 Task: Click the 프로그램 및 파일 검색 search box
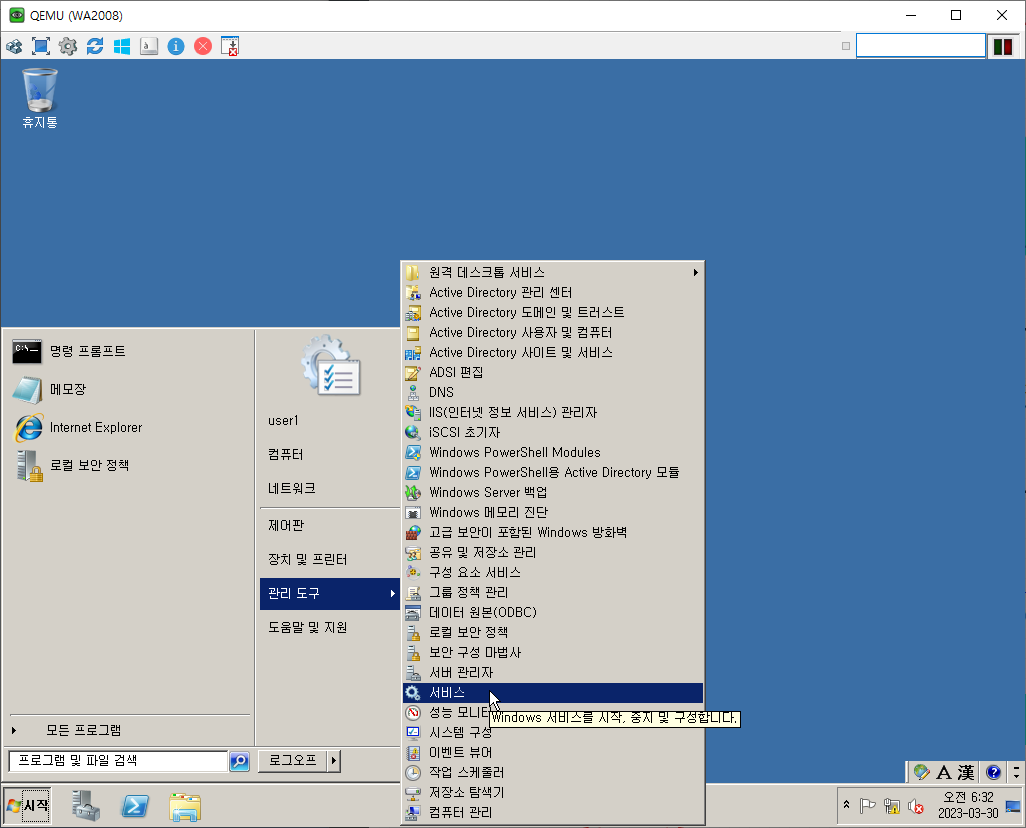(118, 761)
